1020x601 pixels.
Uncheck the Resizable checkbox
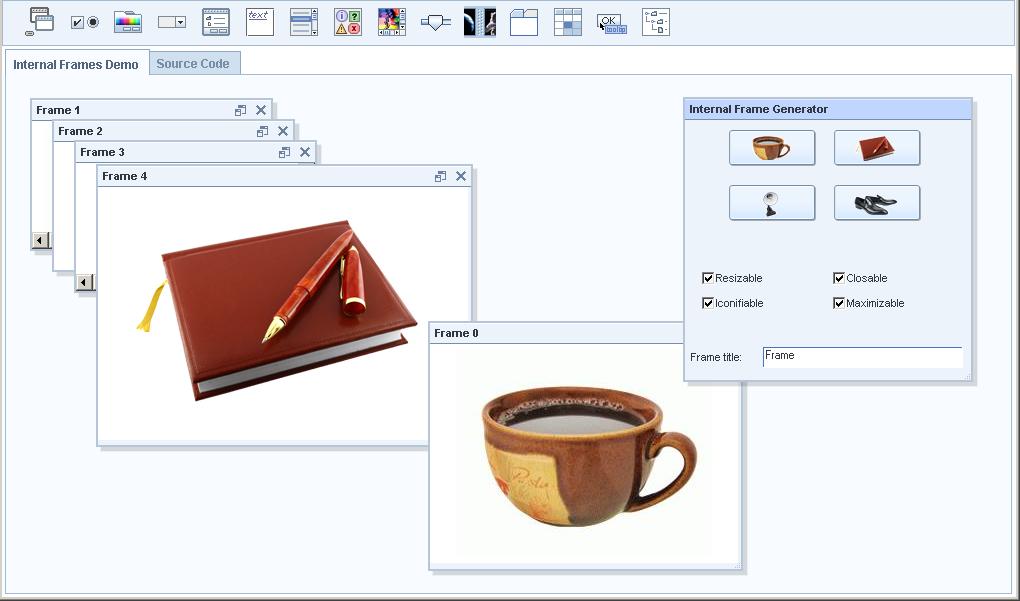pyautogui.click(x=708, y=278)
